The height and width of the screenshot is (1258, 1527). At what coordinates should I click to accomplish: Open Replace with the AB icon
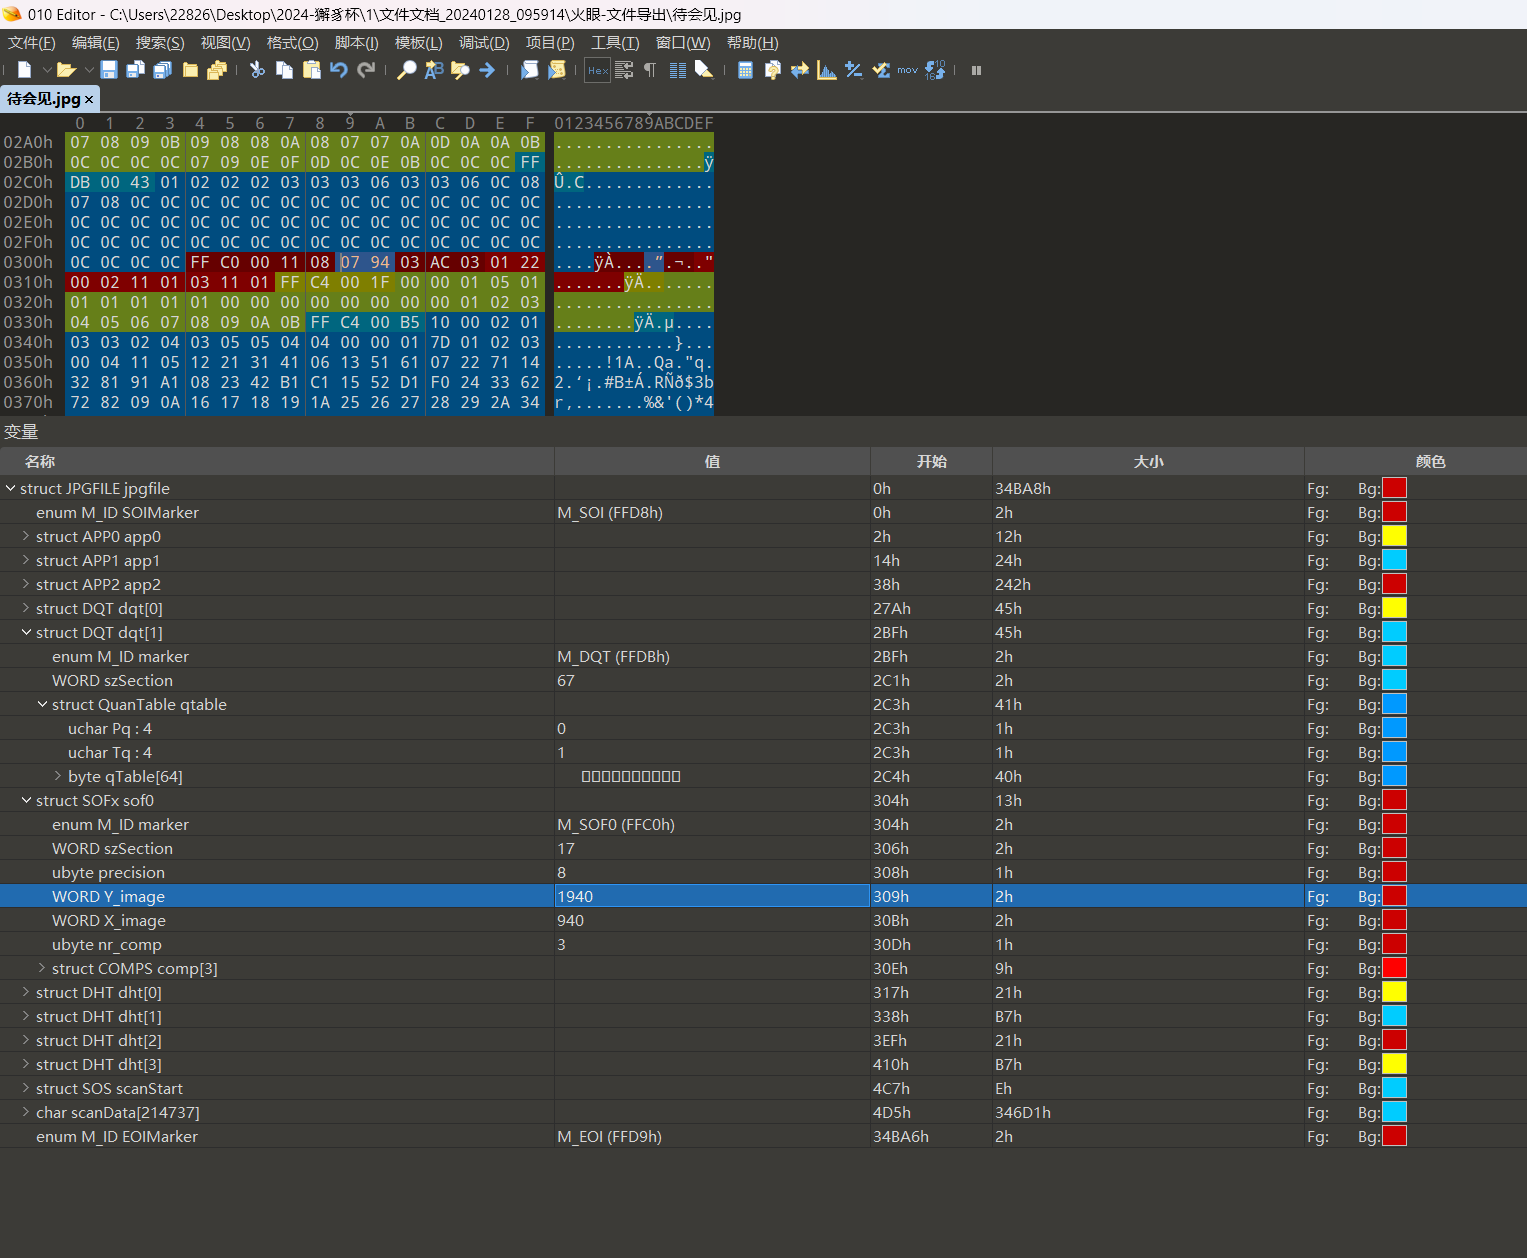433,70
